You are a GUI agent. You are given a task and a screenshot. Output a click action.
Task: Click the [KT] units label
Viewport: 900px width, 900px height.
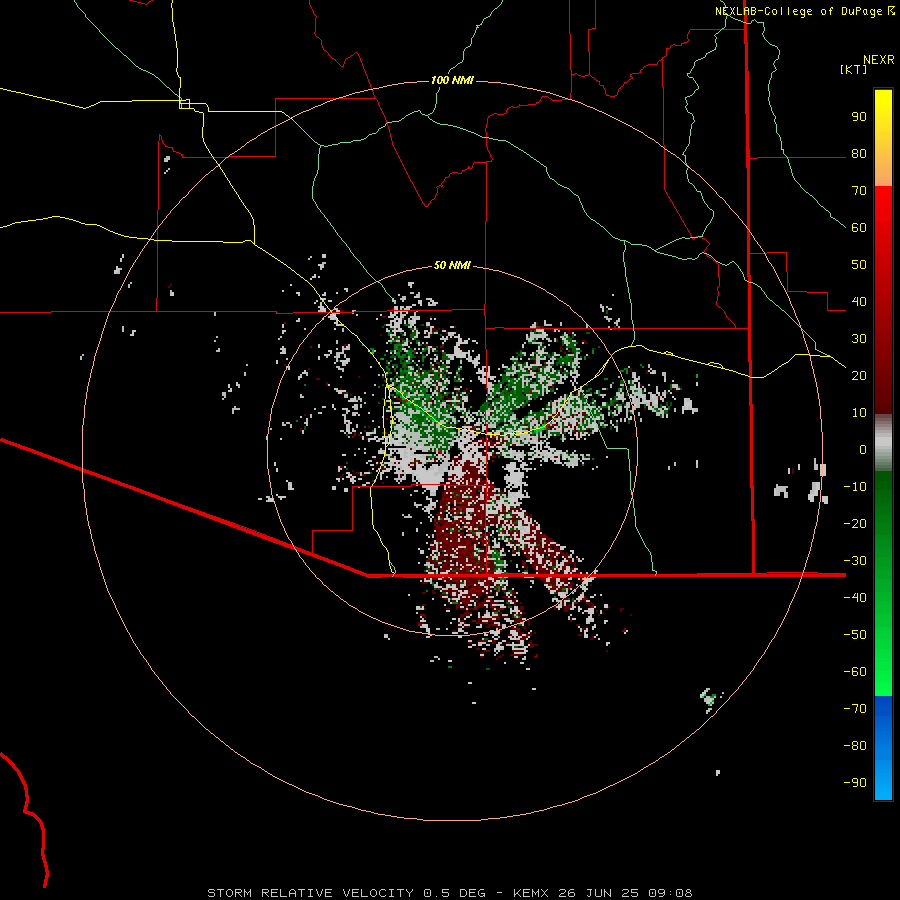854,69
